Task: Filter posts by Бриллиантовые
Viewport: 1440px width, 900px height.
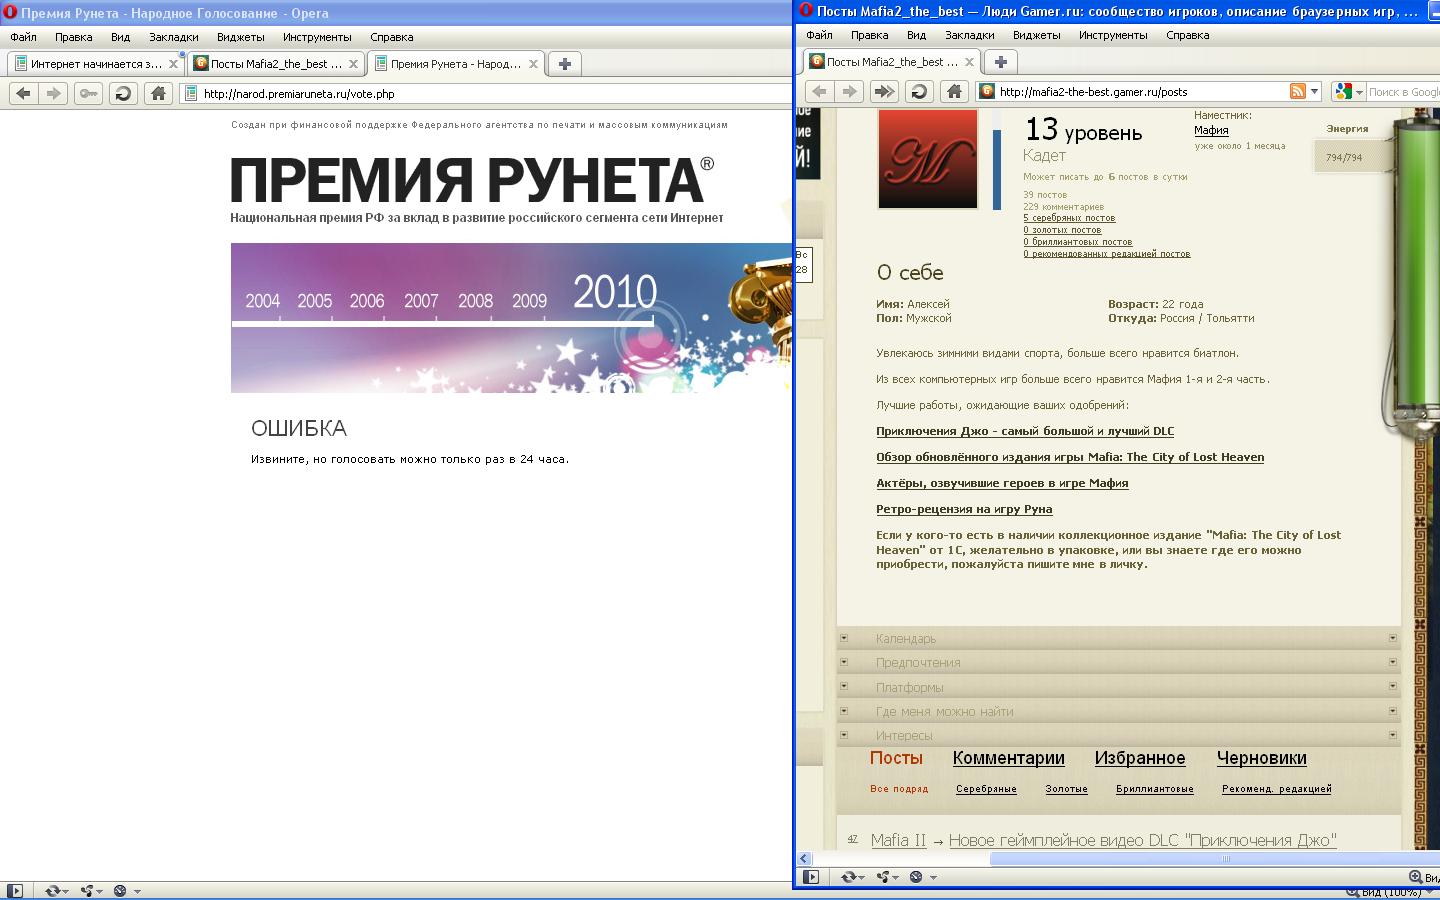Action: (x=1155, y=789)
